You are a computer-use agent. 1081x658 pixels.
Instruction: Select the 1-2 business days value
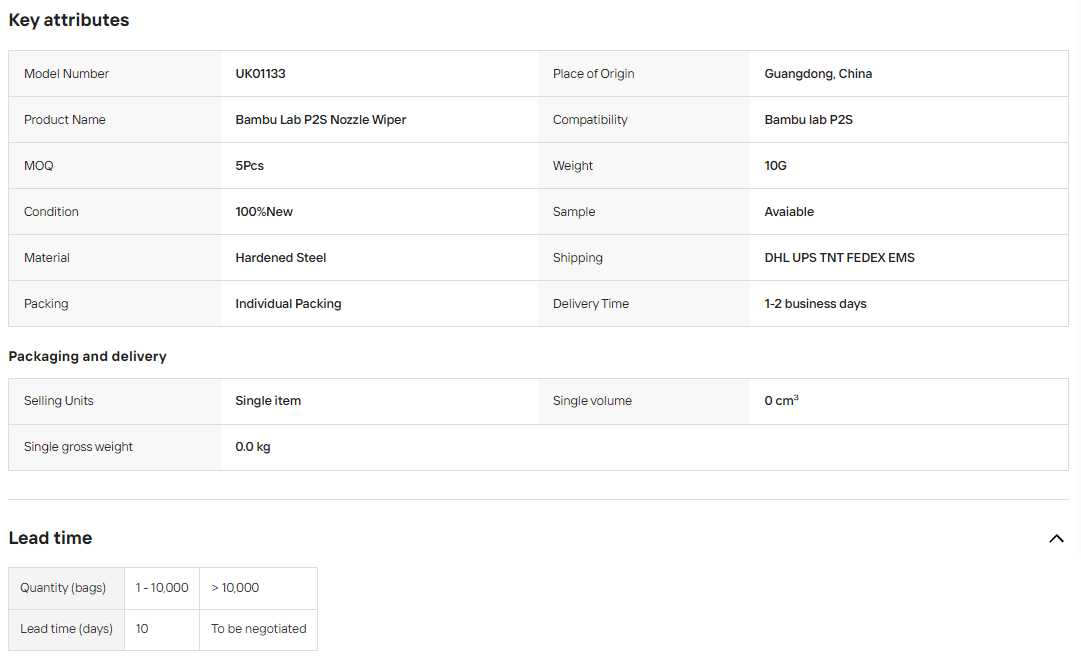coord(815,304)
